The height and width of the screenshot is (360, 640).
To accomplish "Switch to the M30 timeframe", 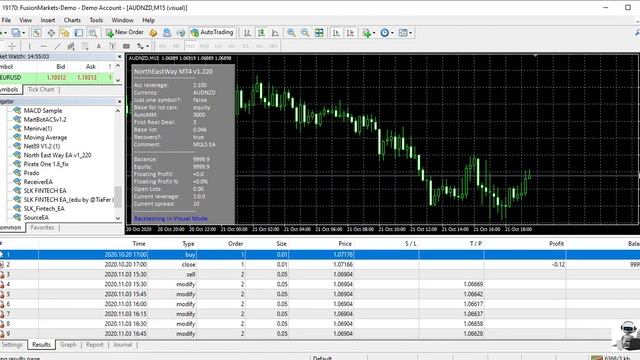I will tap(204, 46).
